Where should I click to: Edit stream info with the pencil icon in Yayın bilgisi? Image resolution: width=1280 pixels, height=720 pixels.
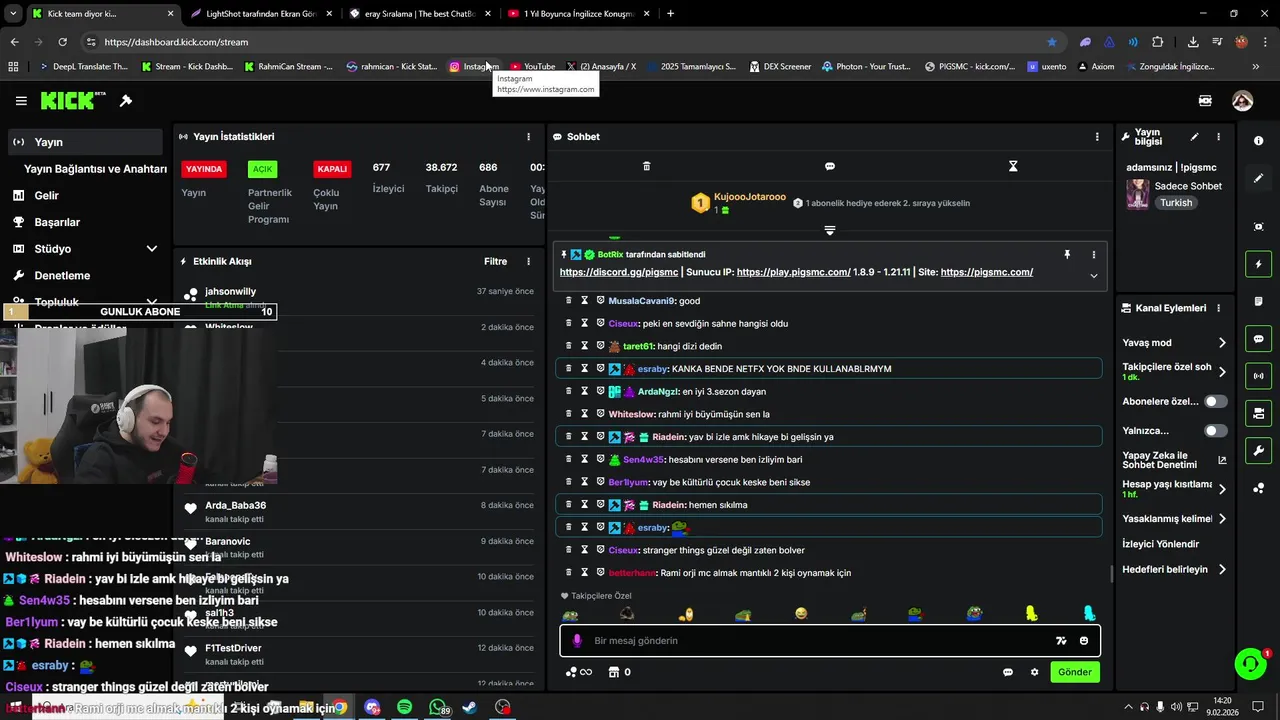[x=1194, y=137]
